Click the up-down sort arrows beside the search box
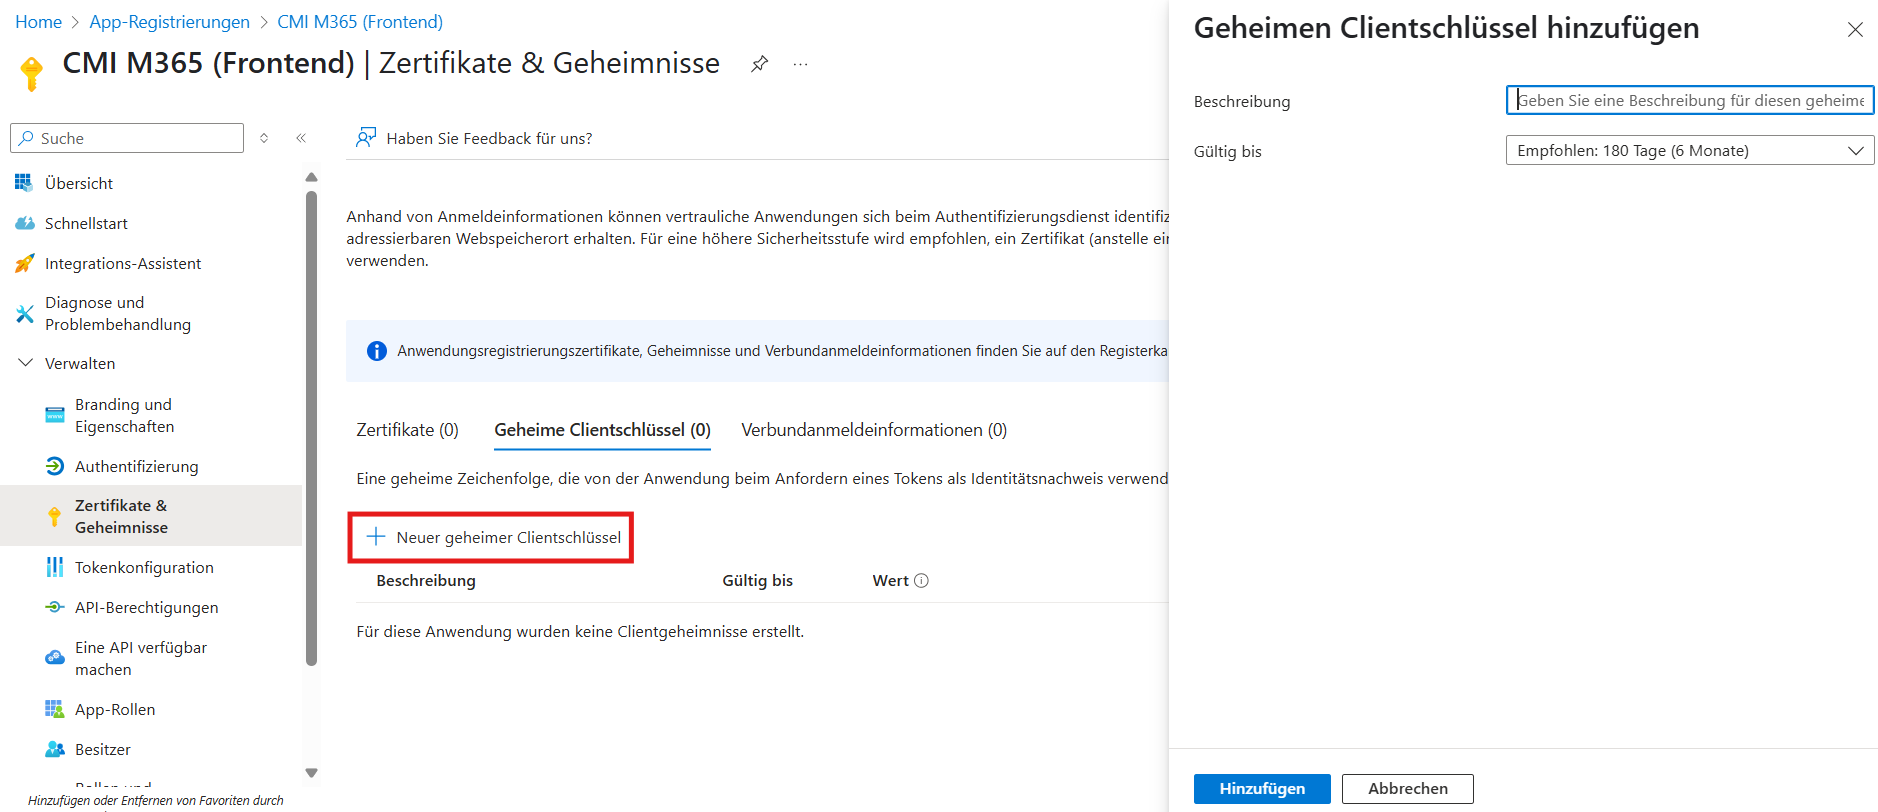The image size is (1878, 812). pos(264,138)
